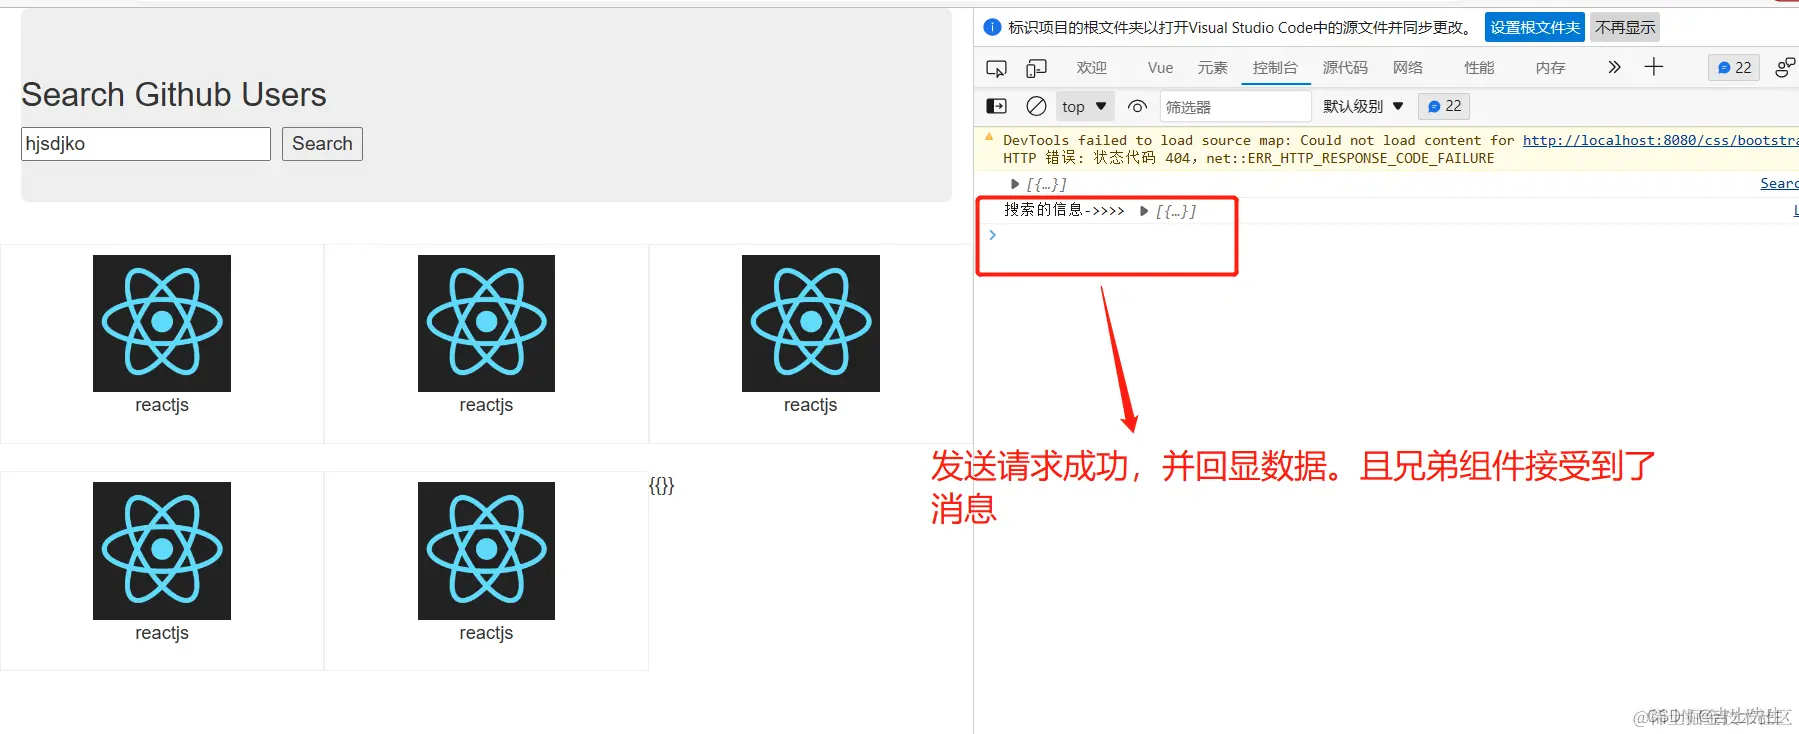Click the Search button

[x=322, y=144]
